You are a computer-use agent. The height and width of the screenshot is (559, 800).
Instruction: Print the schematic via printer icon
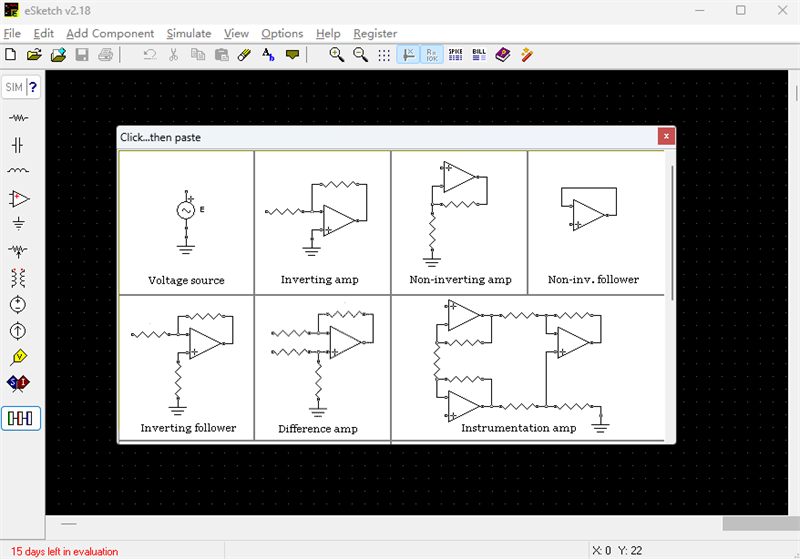pyautogui.click(x=106, y=55)
